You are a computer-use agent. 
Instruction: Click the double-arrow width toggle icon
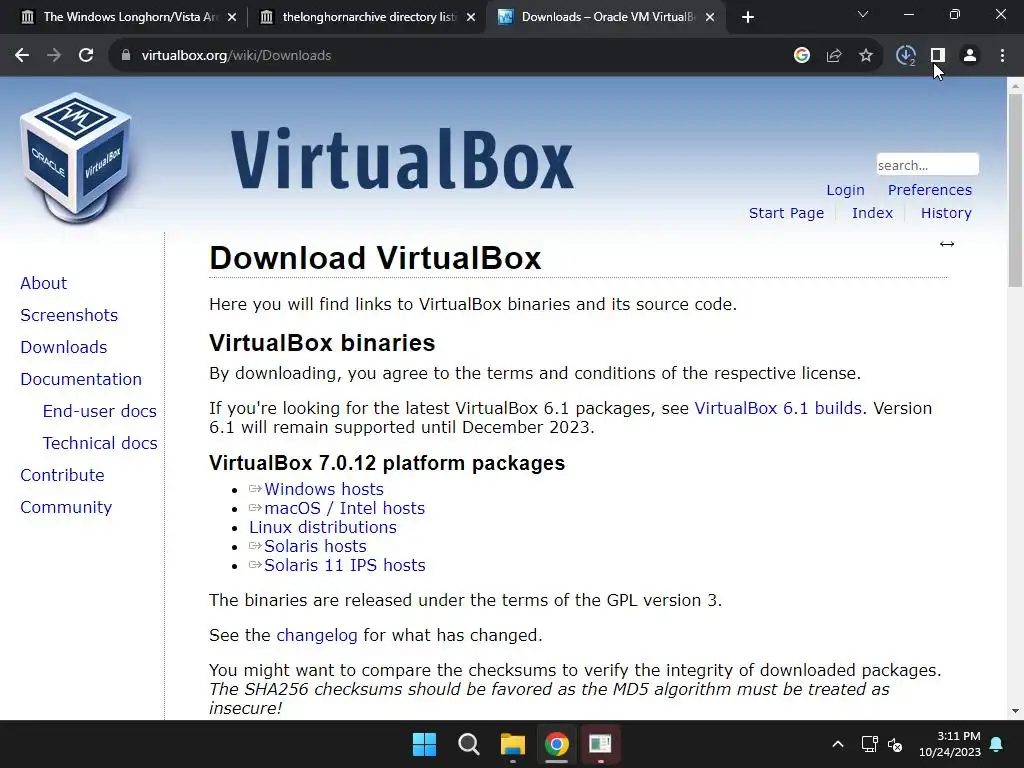tap(947, 244)
